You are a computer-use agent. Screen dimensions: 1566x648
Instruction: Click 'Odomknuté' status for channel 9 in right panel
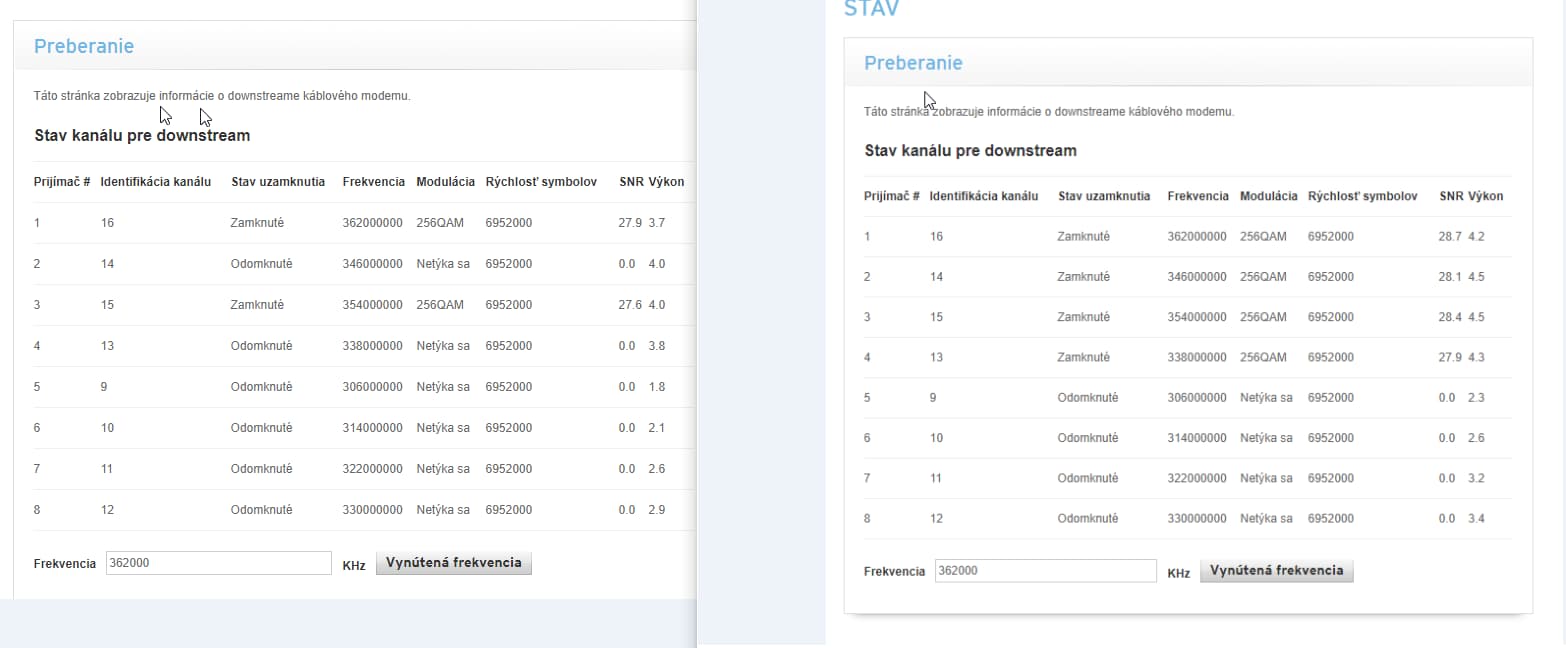coord(1088,398)
